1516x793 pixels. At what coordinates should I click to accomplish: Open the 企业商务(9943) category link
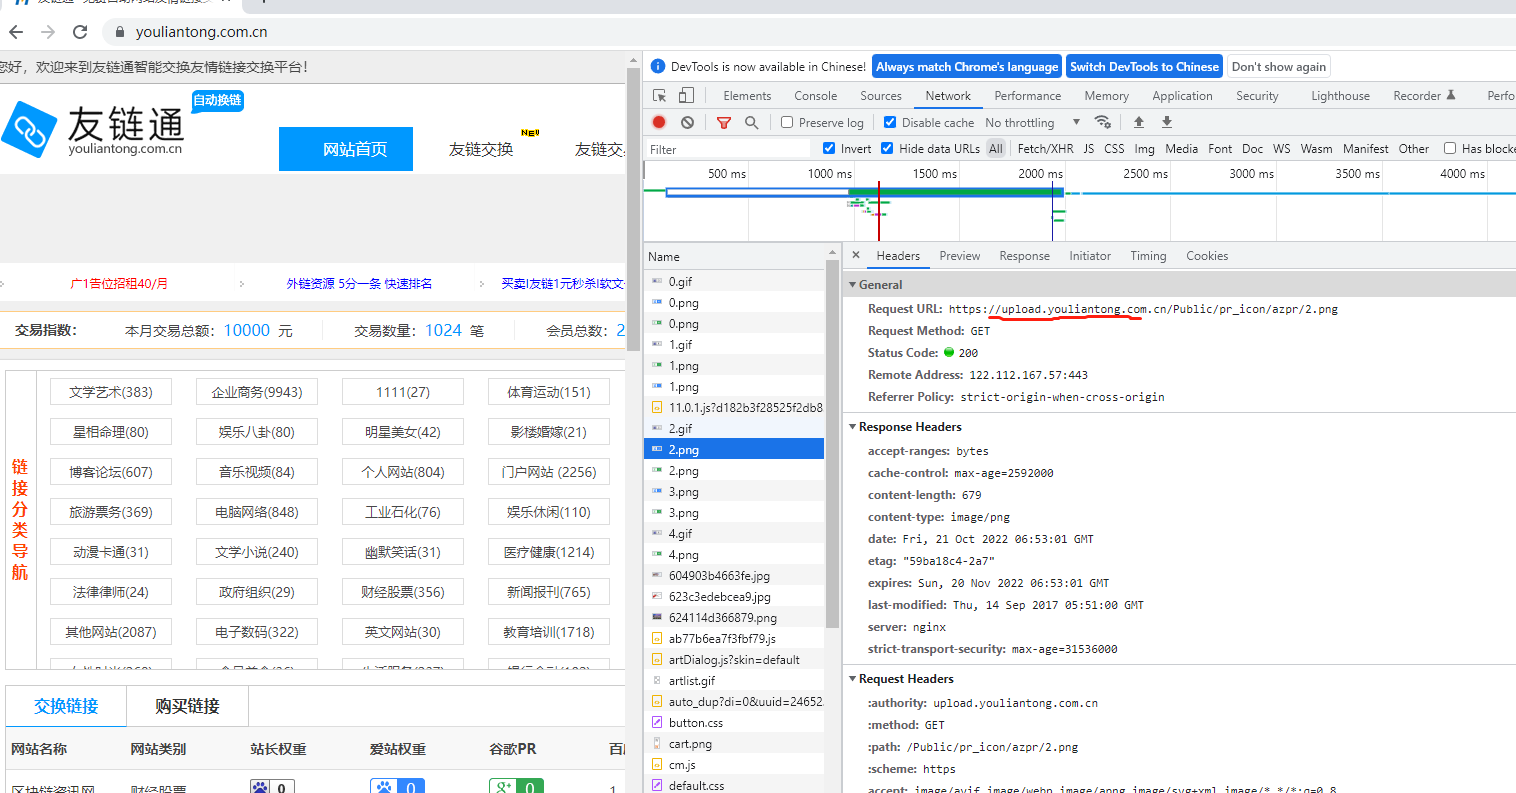point(257,392)
